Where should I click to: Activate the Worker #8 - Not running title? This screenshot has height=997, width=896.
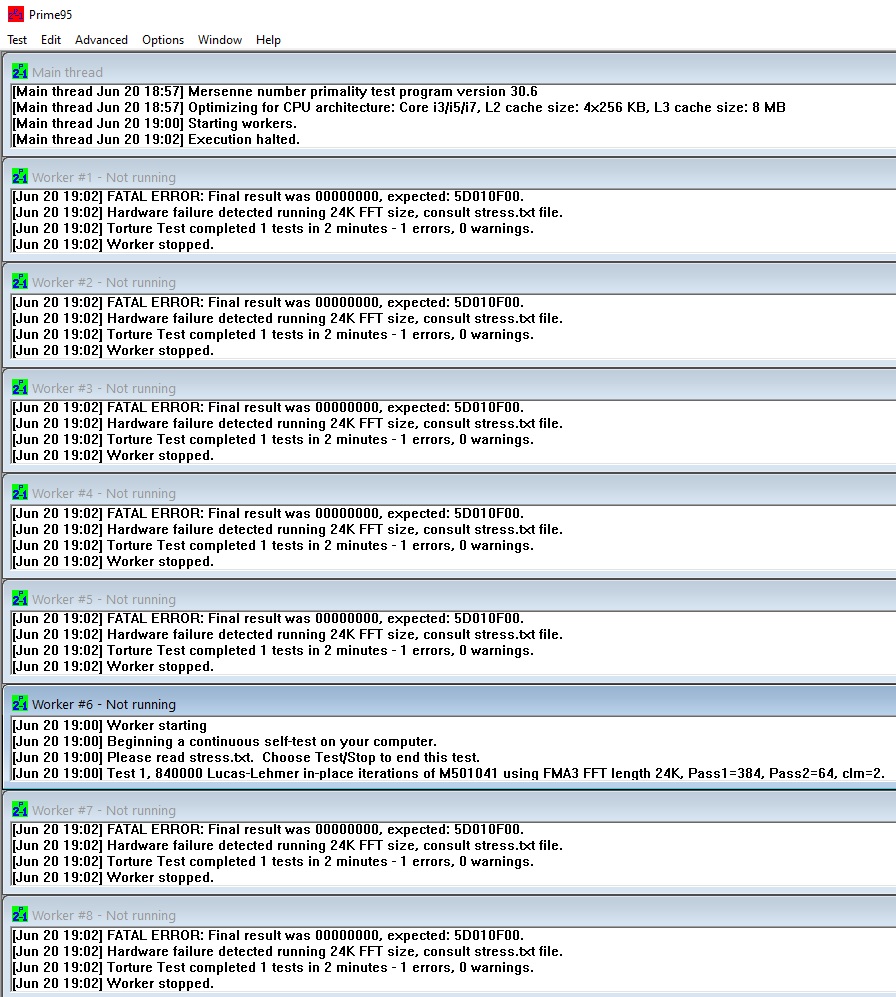(104, 916)
